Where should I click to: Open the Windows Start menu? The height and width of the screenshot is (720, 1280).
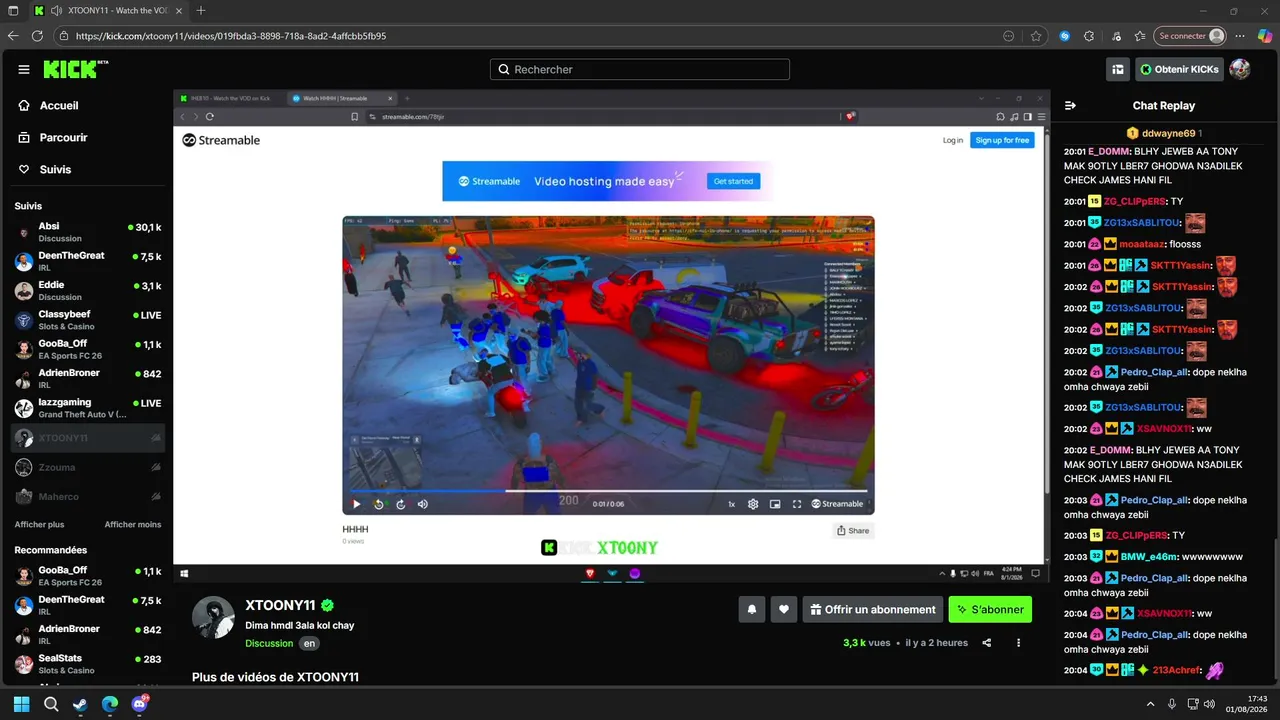pos(21,704)
